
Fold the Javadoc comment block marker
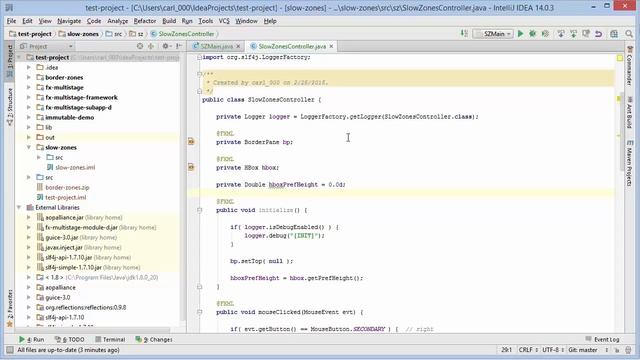(200, 74)
